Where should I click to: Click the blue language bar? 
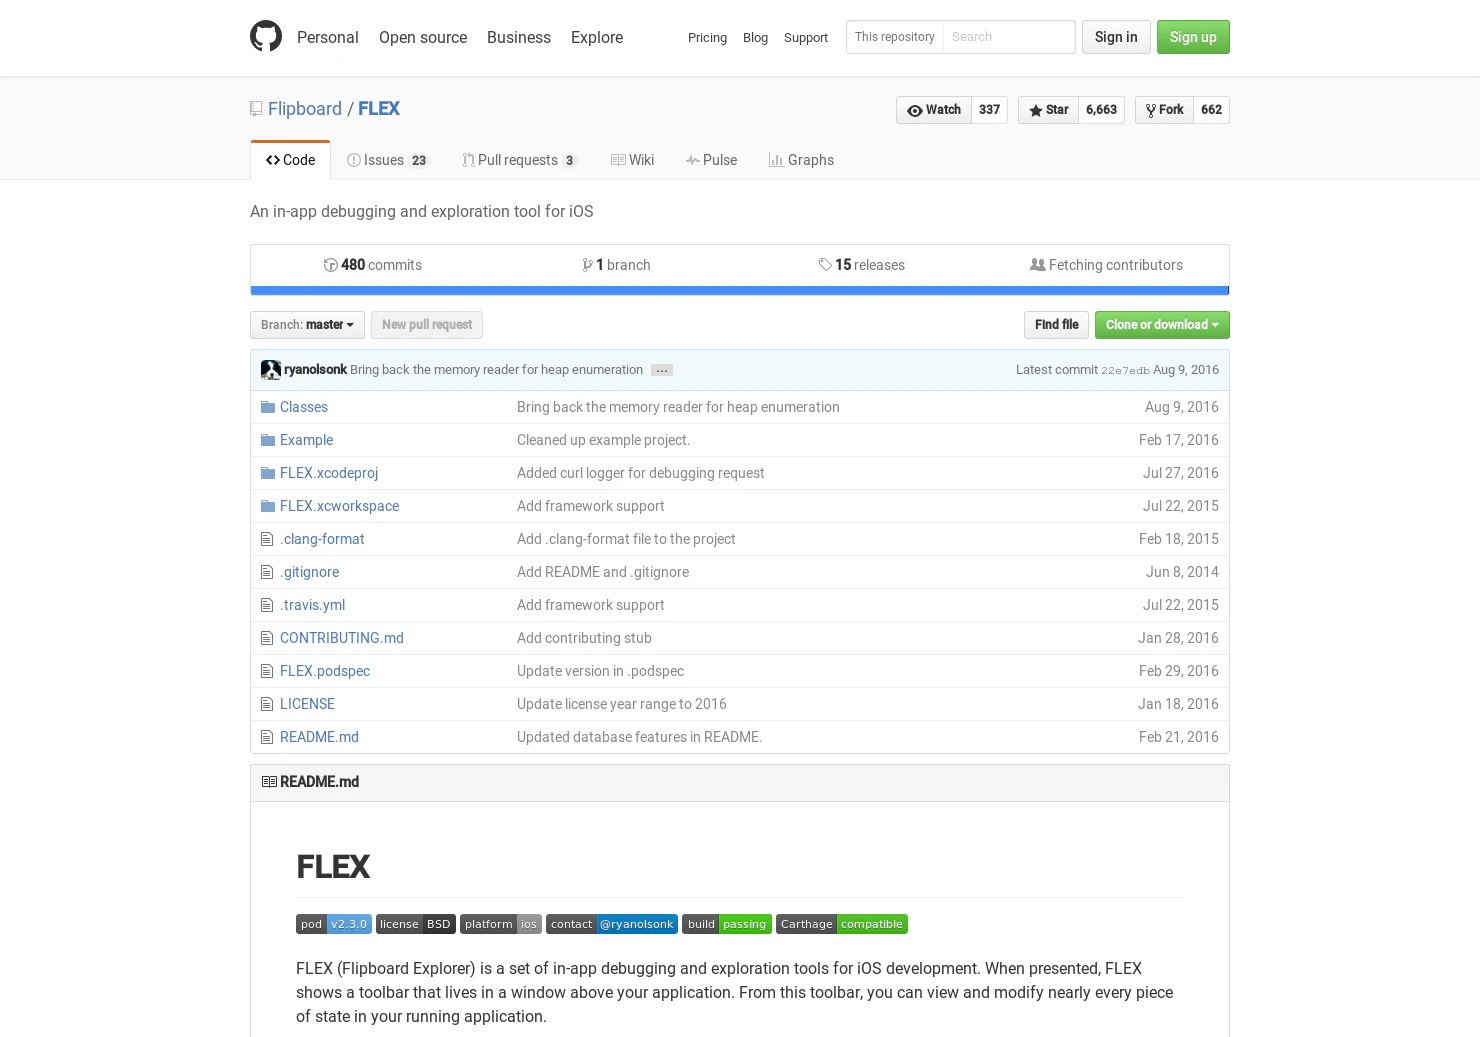pyautogui.click(x=740, y=291)
